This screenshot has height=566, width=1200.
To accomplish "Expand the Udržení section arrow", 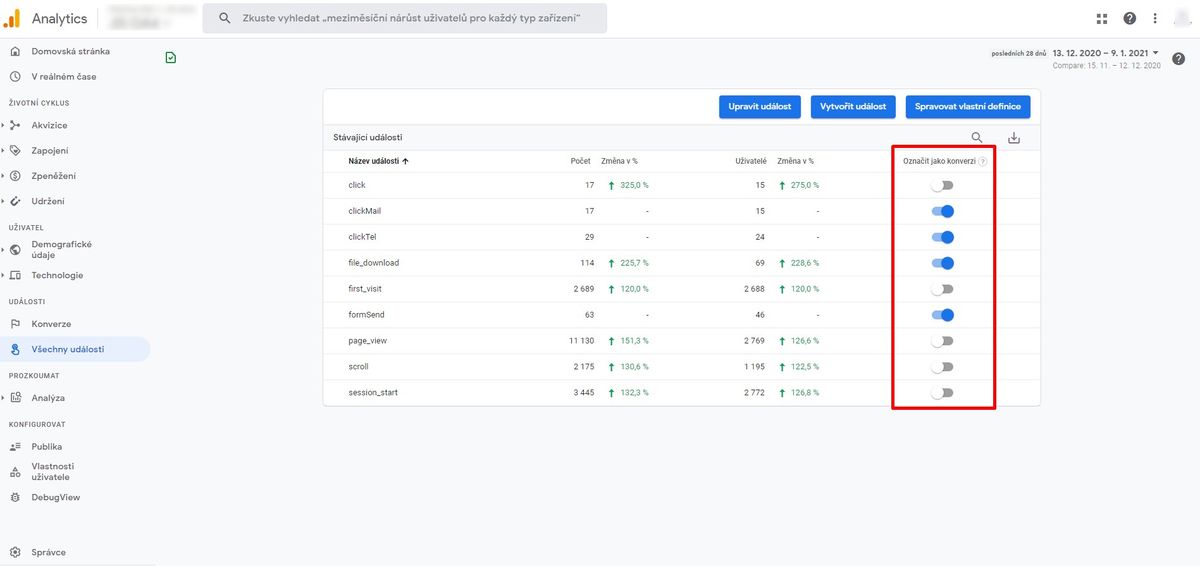I will click(3, 201).
